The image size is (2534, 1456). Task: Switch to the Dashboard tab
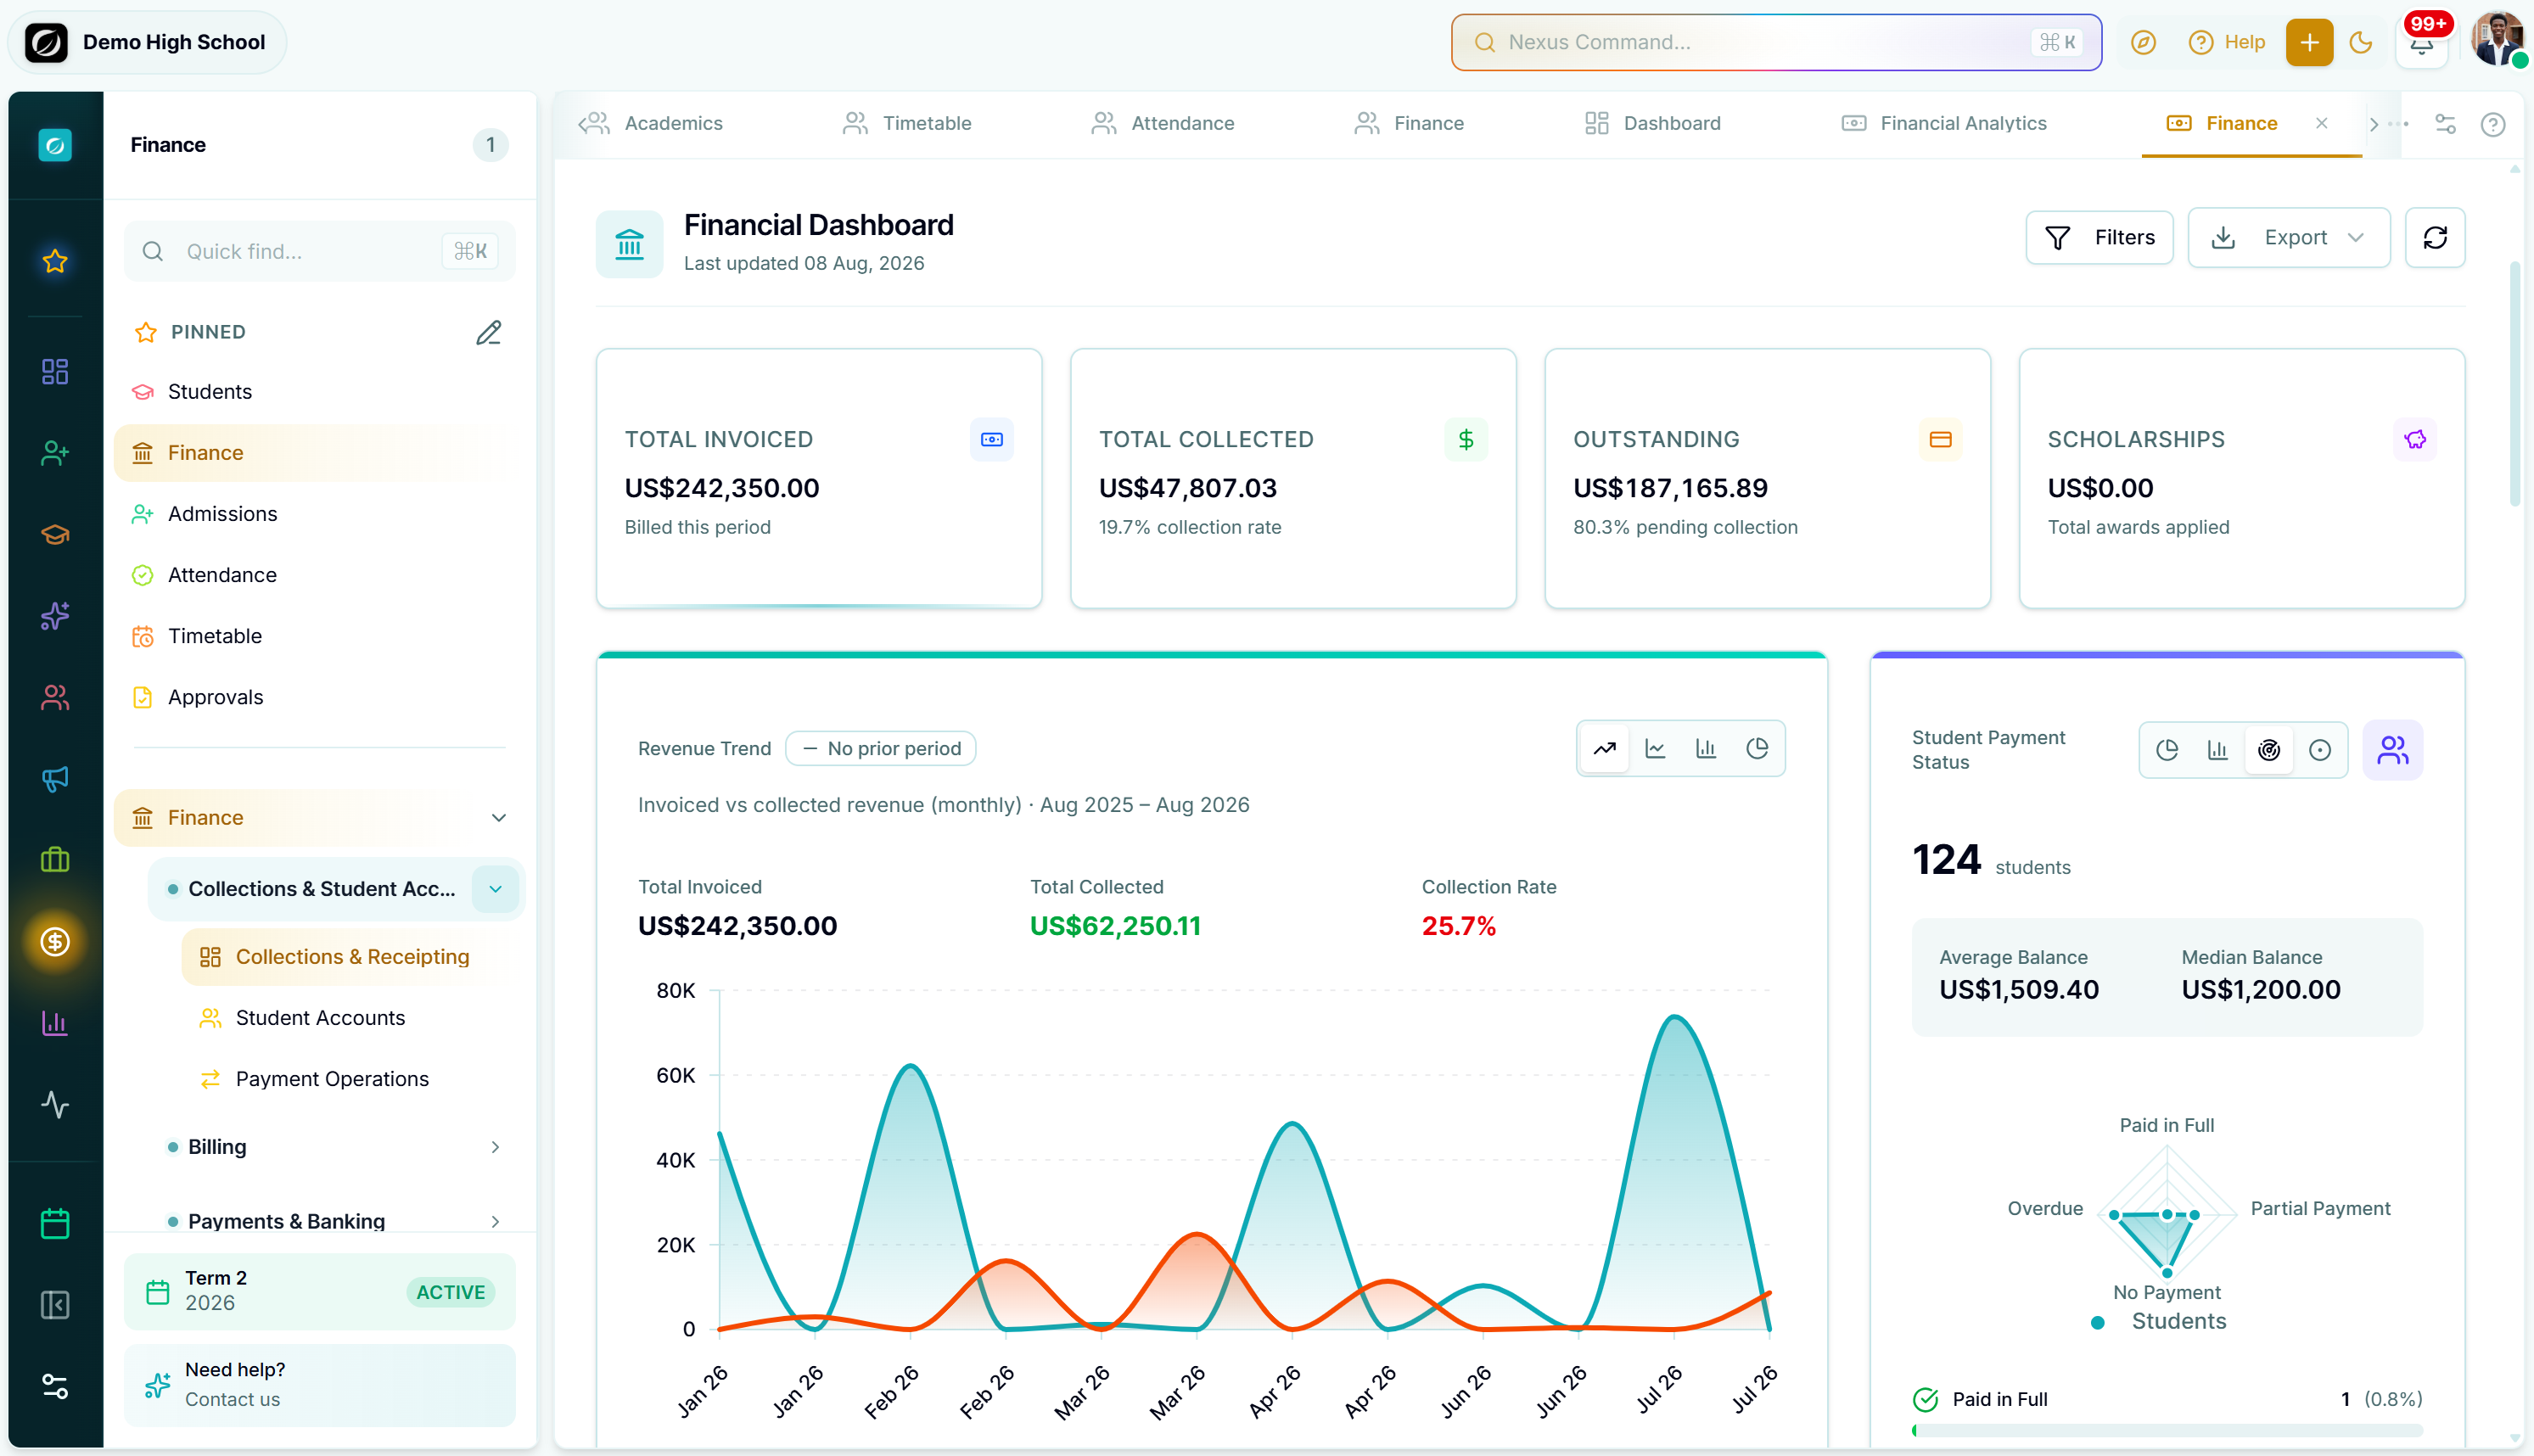1653,123
